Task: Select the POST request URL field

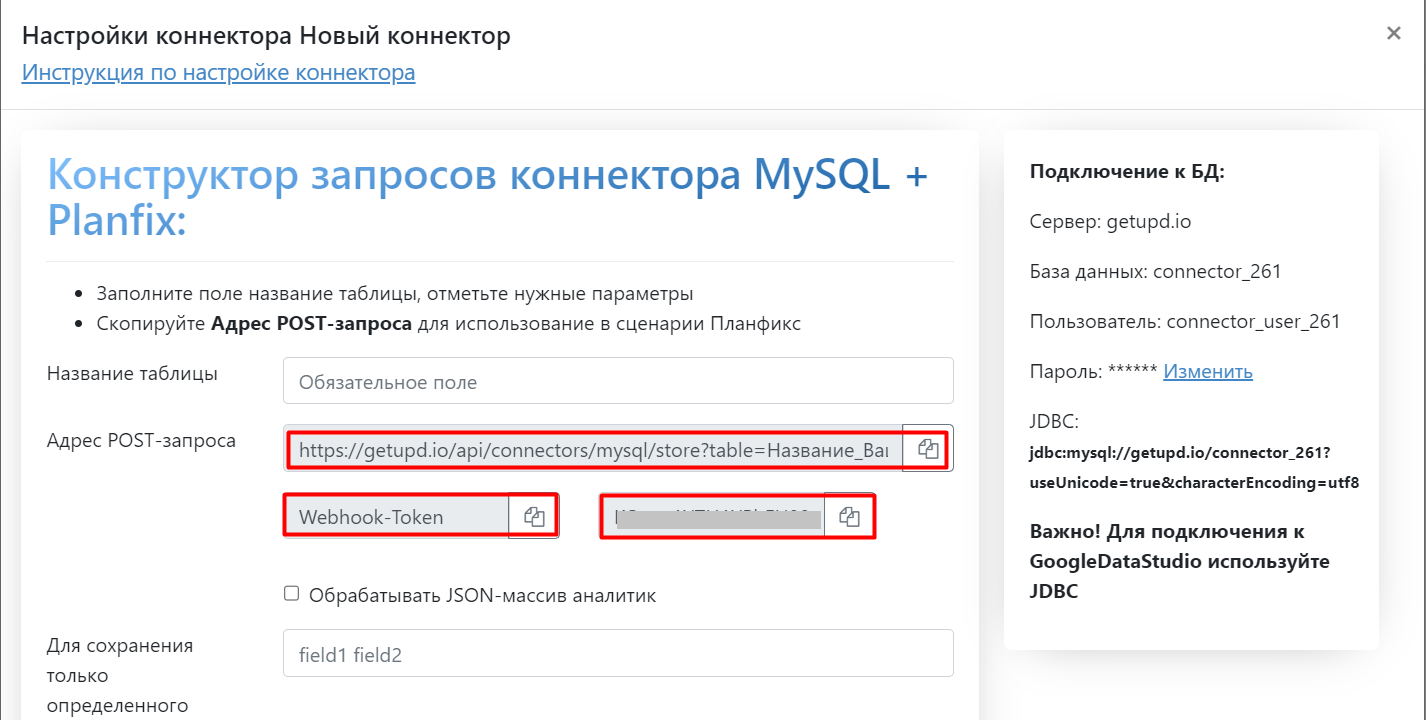Action: 593,448
